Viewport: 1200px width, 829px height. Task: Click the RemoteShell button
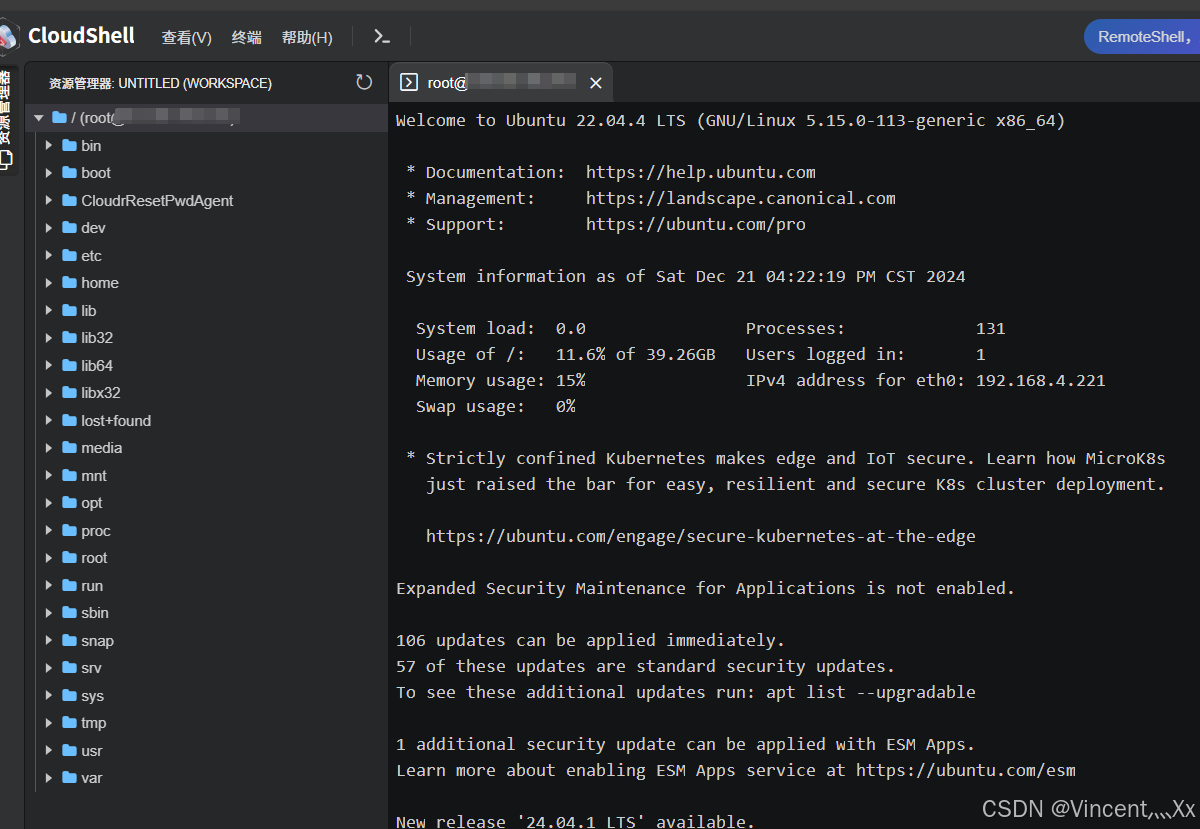pyautogui.click(x=1142, y=37)
